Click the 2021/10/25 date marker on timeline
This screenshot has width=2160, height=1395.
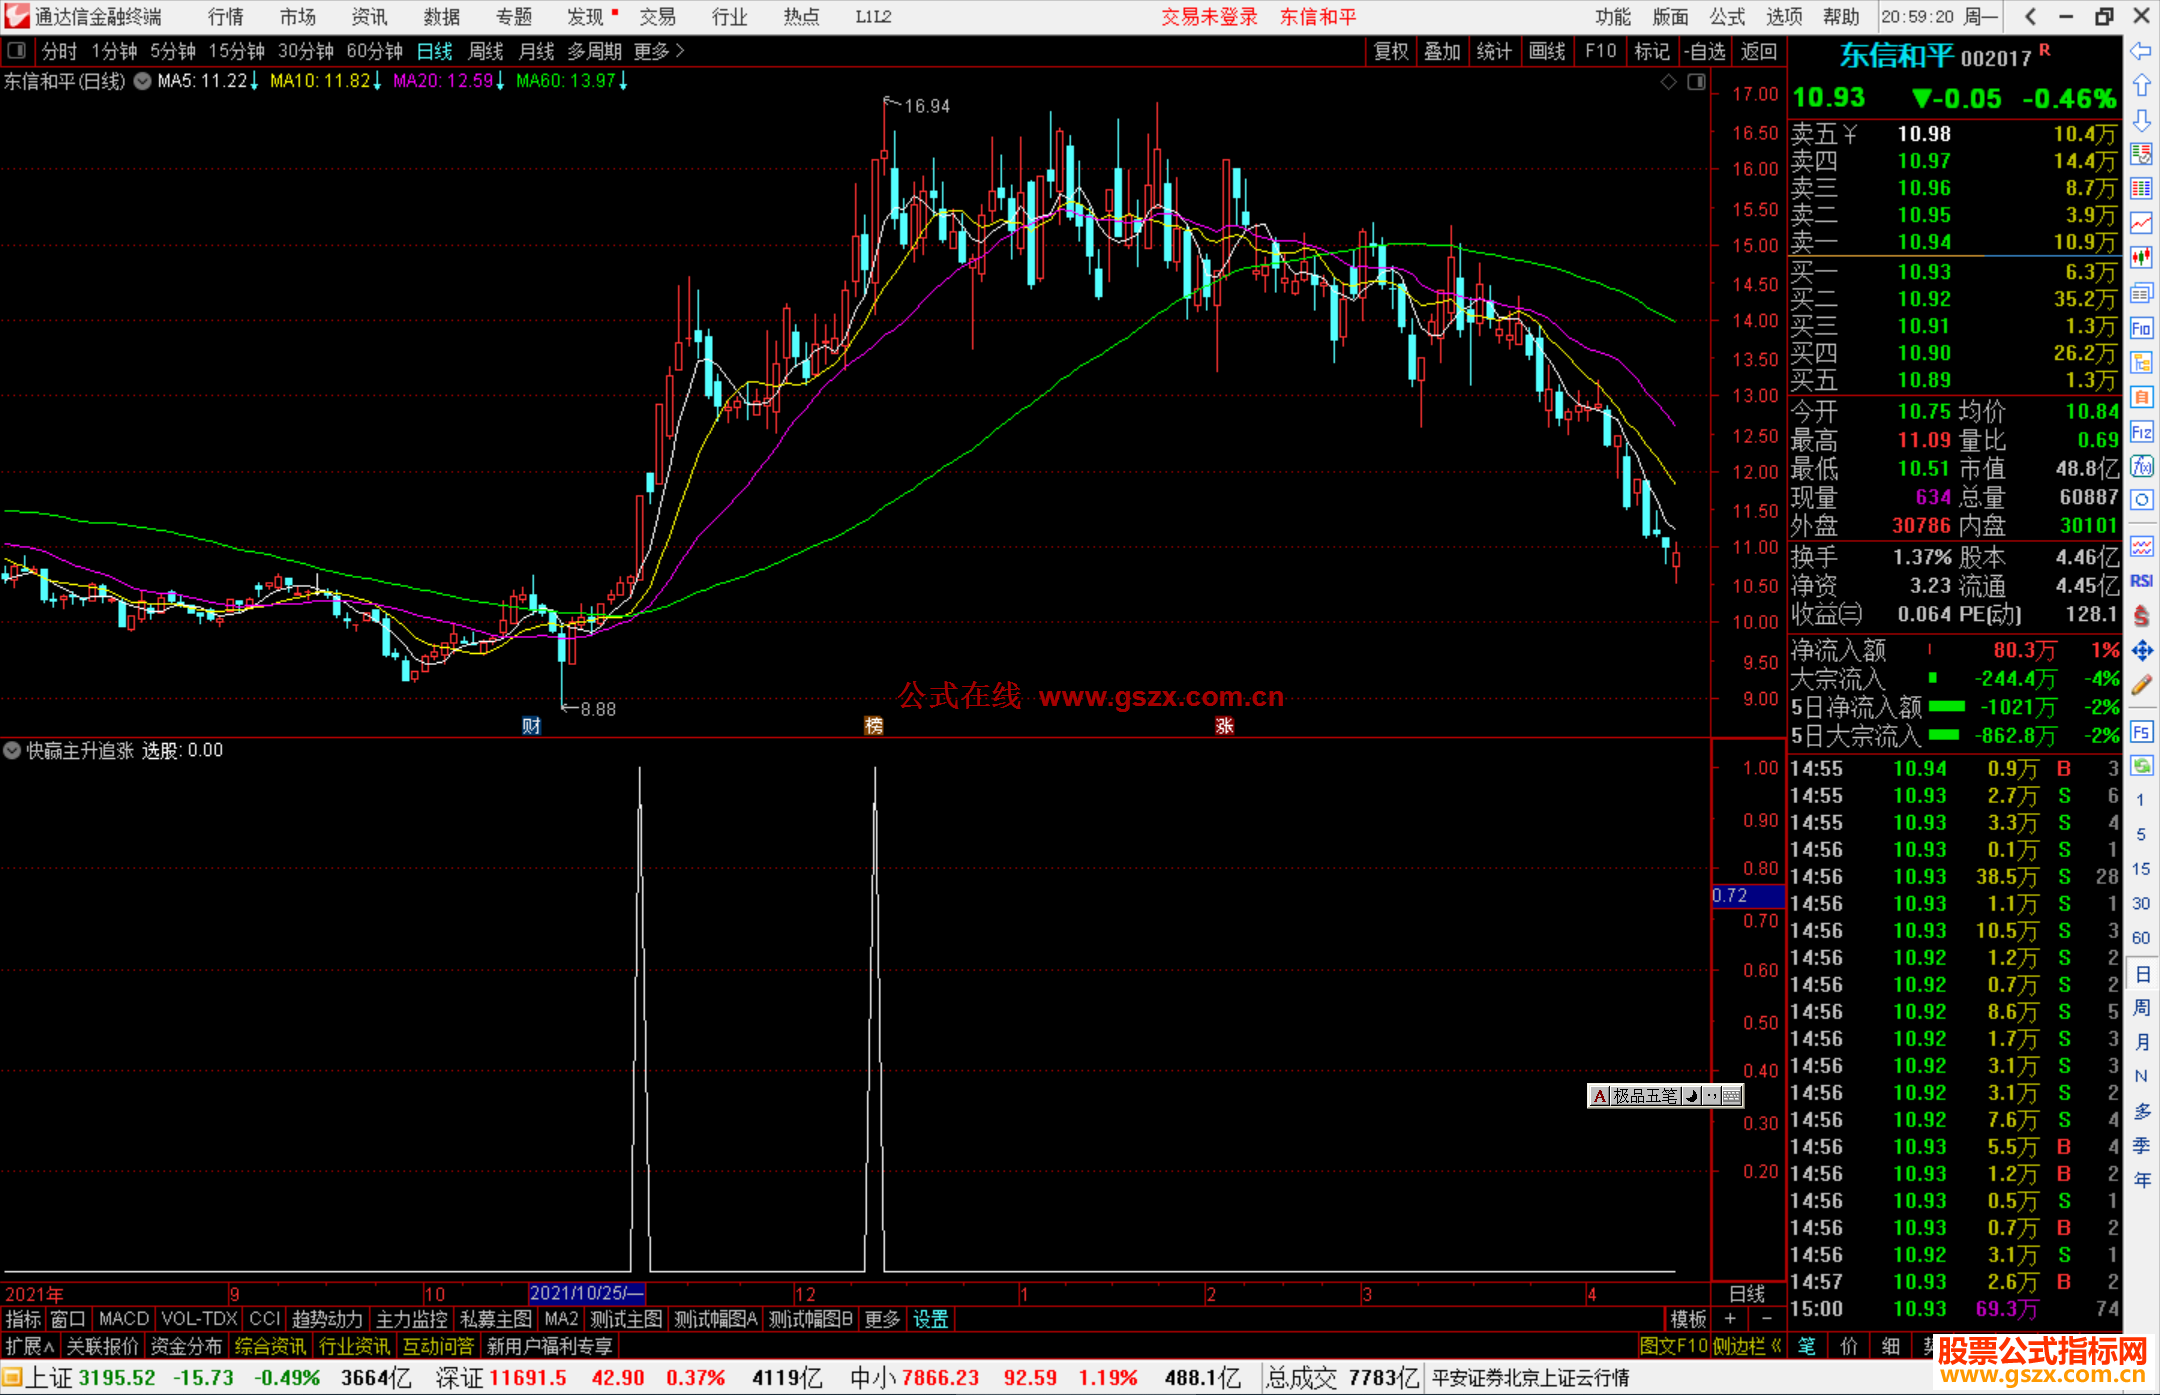(587, 1293)
